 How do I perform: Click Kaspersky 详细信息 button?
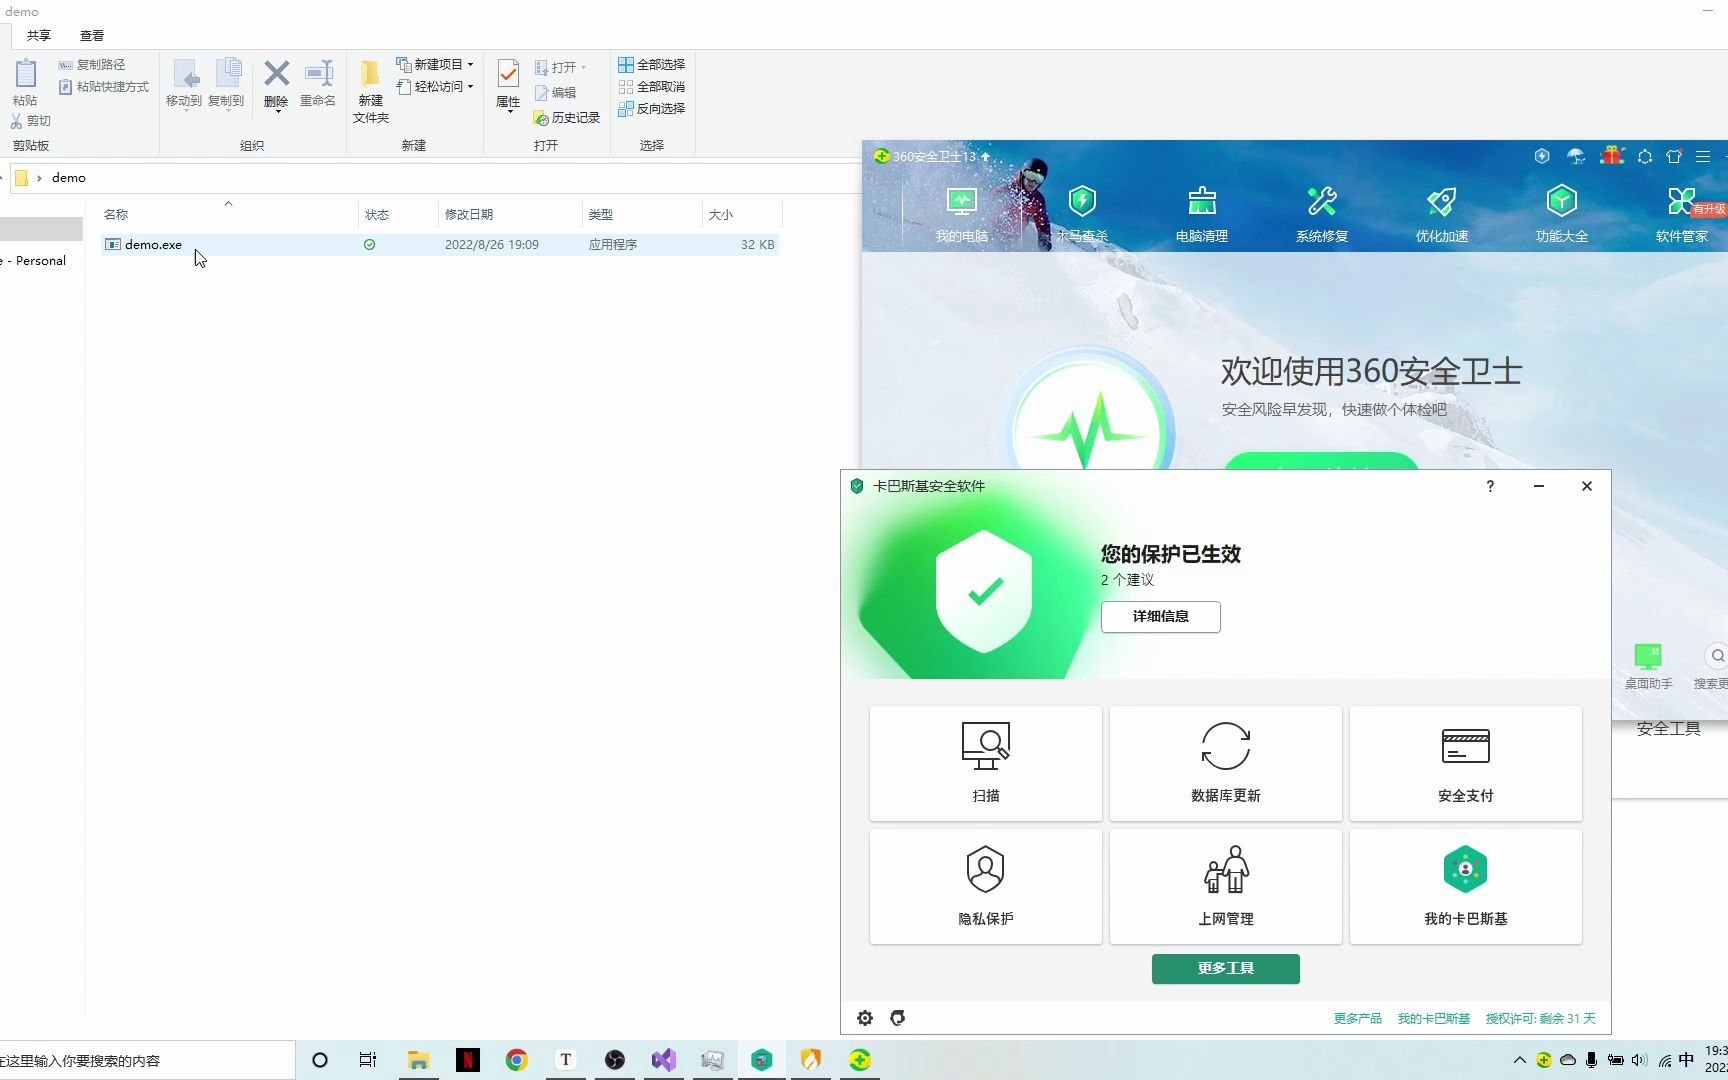click(1161, 617)
